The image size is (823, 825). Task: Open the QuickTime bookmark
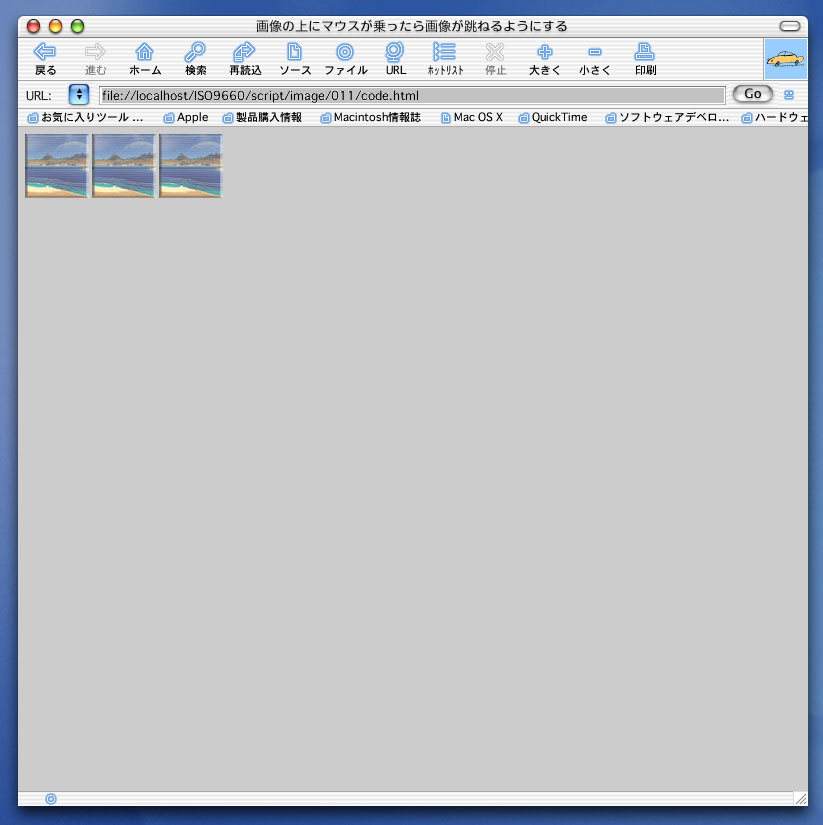553,117
